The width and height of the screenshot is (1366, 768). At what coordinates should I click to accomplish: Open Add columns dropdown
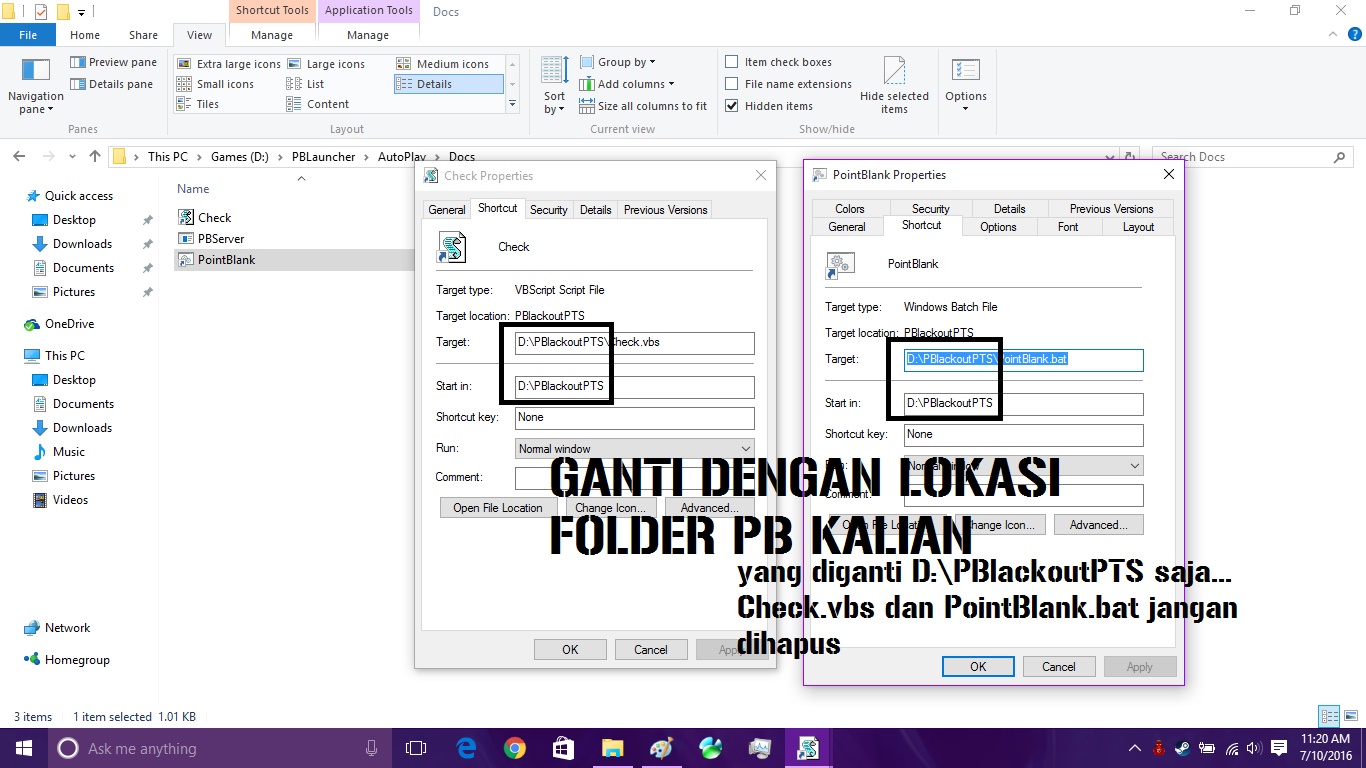pos(627,84)
